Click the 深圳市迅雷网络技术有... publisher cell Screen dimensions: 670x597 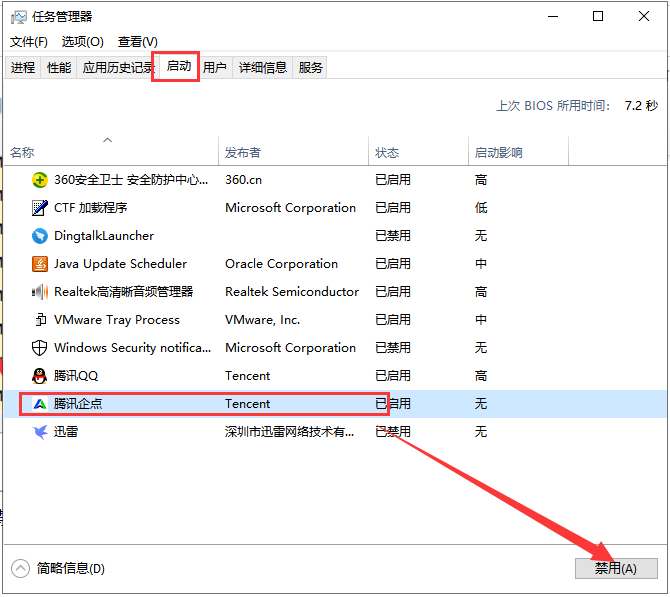tap(289, 432)
